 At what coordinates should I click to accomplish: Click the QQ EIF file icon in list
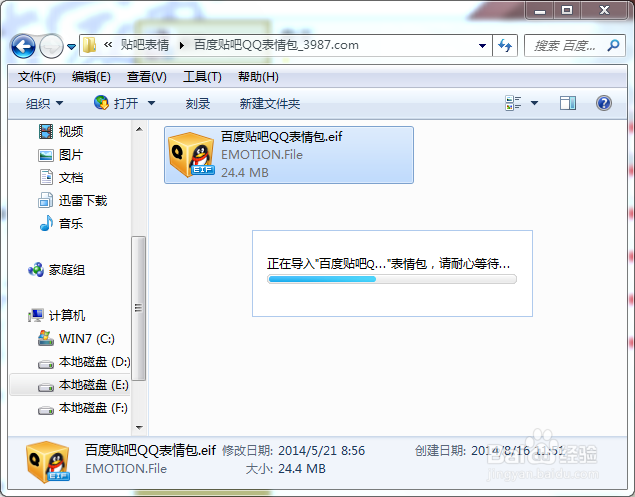click(191, 155)
